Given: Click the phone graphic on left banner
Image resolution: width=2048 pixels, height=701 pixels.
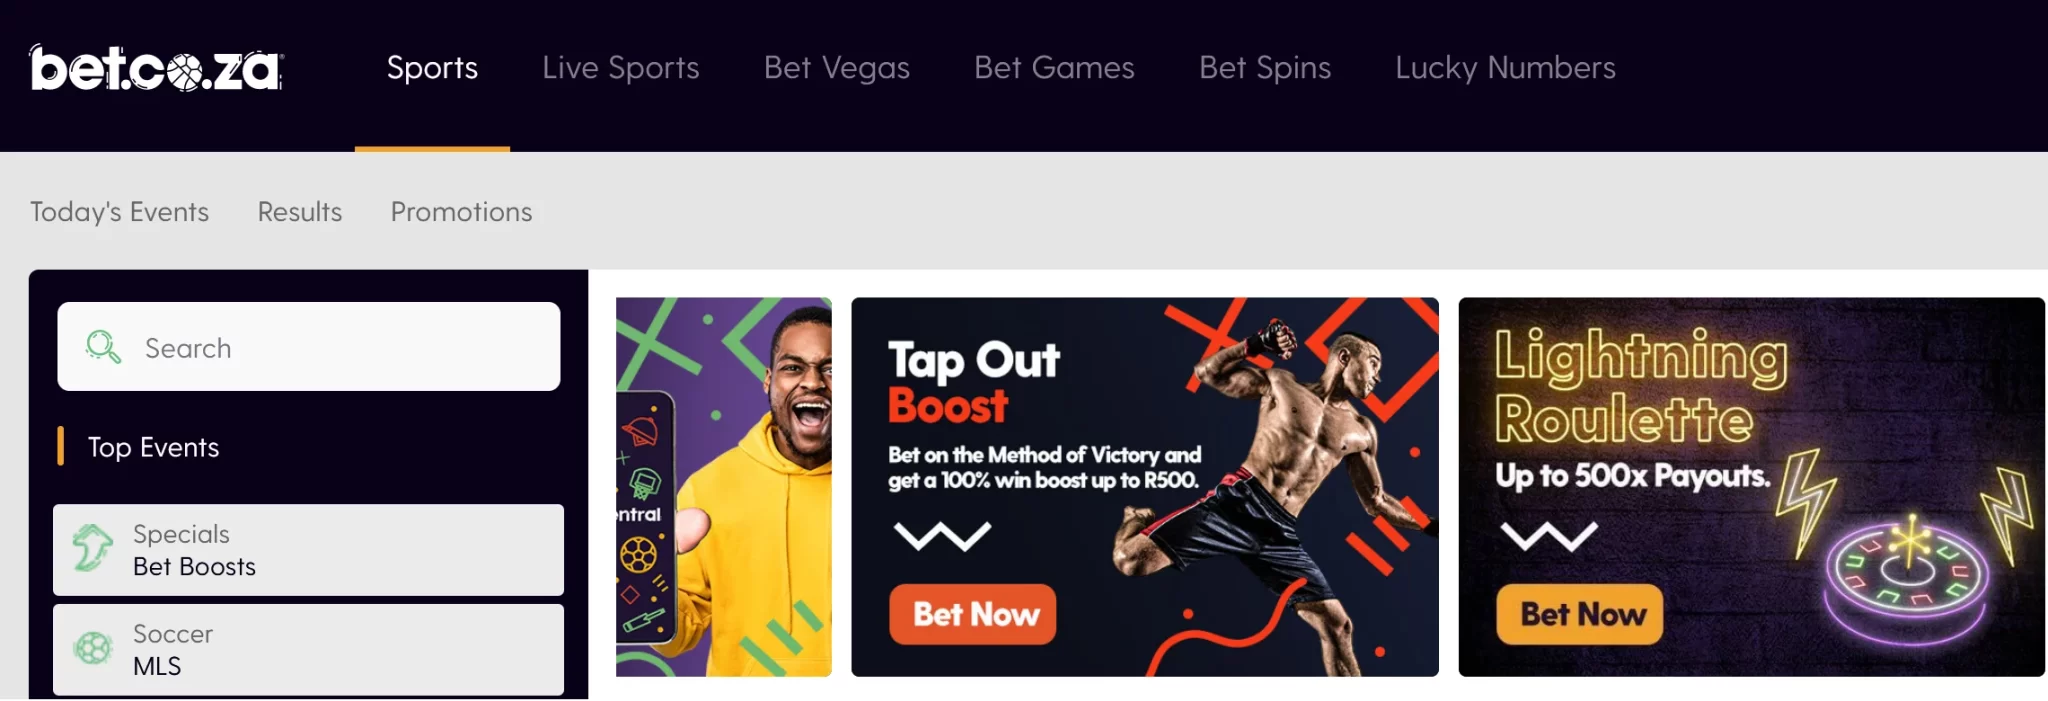Looking at the screenshot, I should pyautogui.click(x=643, y=516).
